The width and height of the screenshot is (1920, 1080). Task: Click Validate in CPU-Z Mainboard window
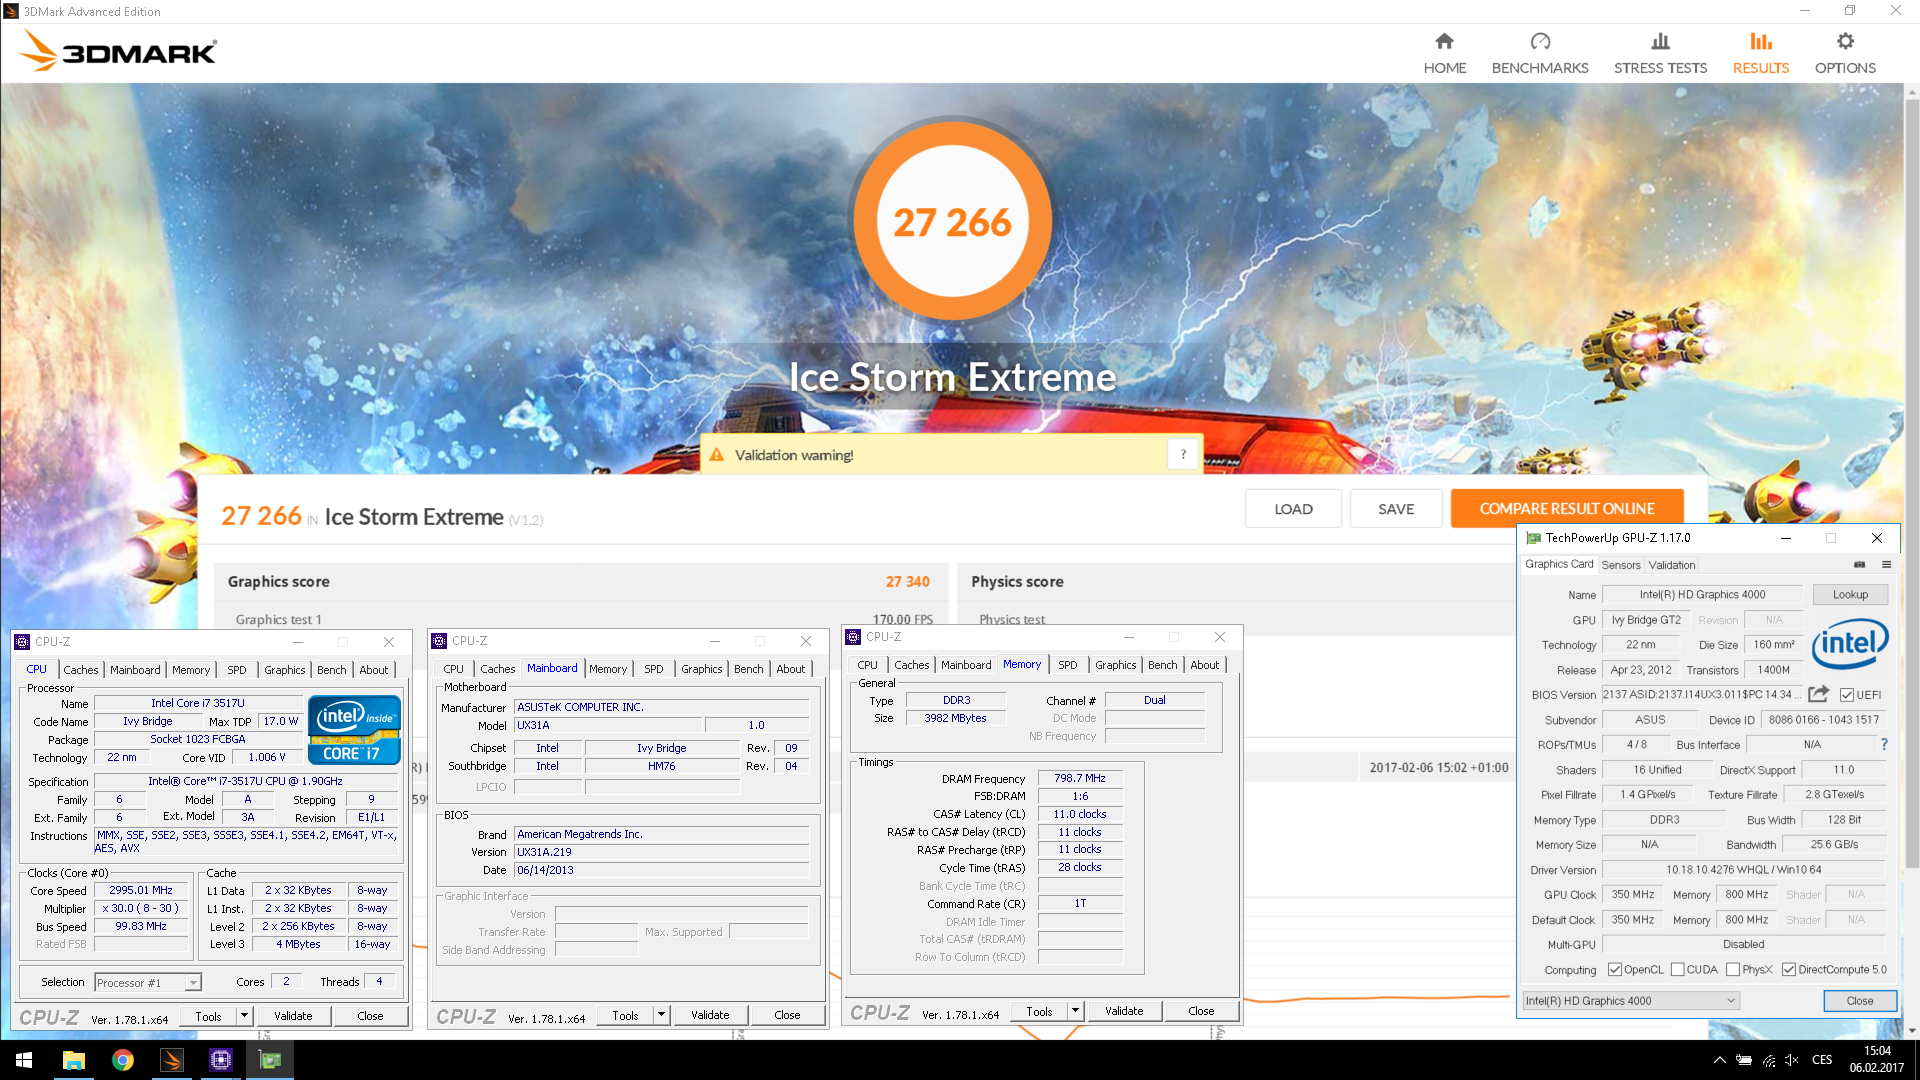[710, 1014]
